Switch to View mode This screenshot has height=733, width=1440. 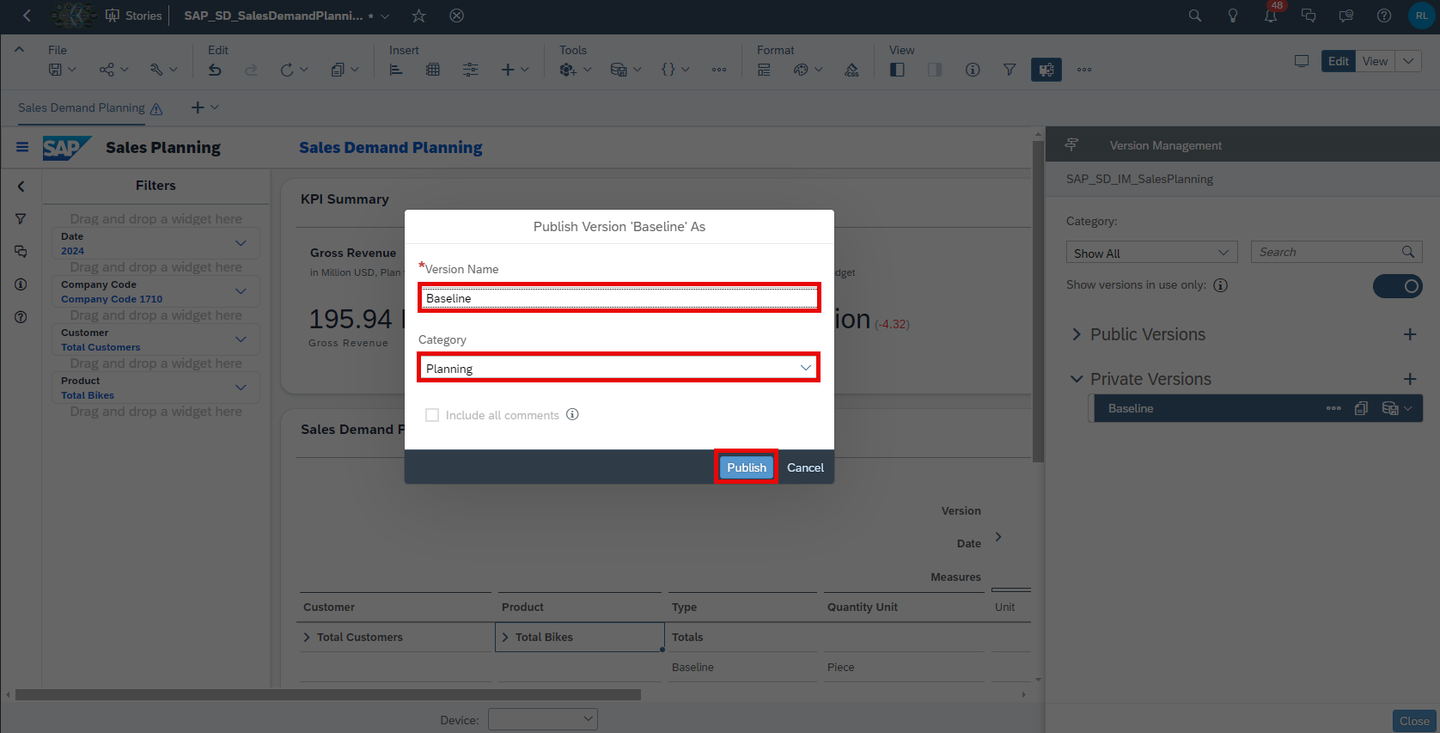click(1375, 61)
